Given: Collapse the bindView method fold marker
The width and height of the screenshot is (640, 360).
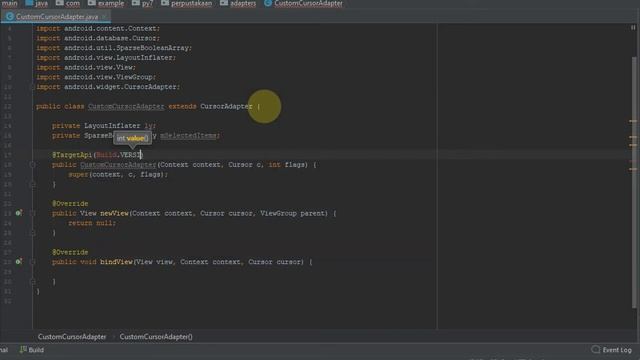Looking at the screenshot, I should pyautogui.click(x=33, y=262).
